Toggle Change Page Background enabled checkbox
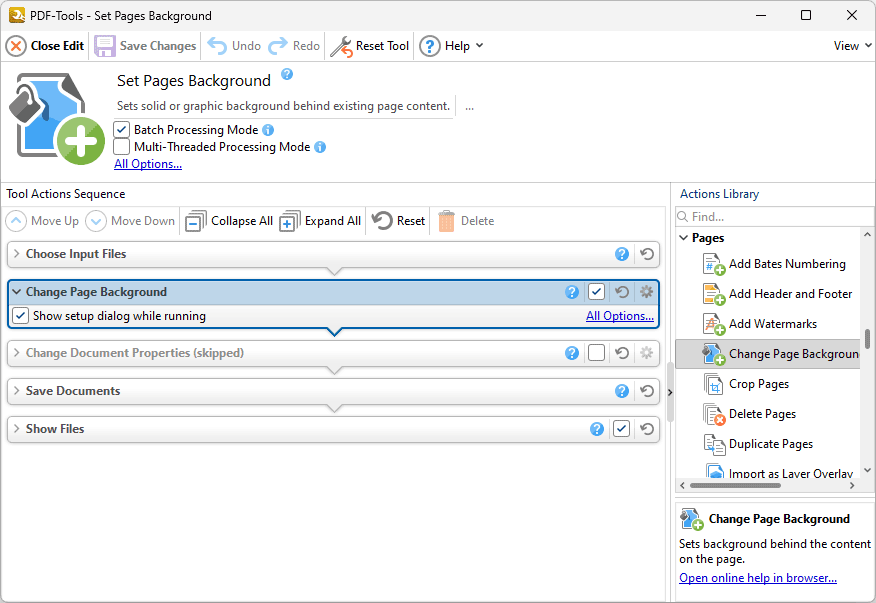 [x=597, y=292]
